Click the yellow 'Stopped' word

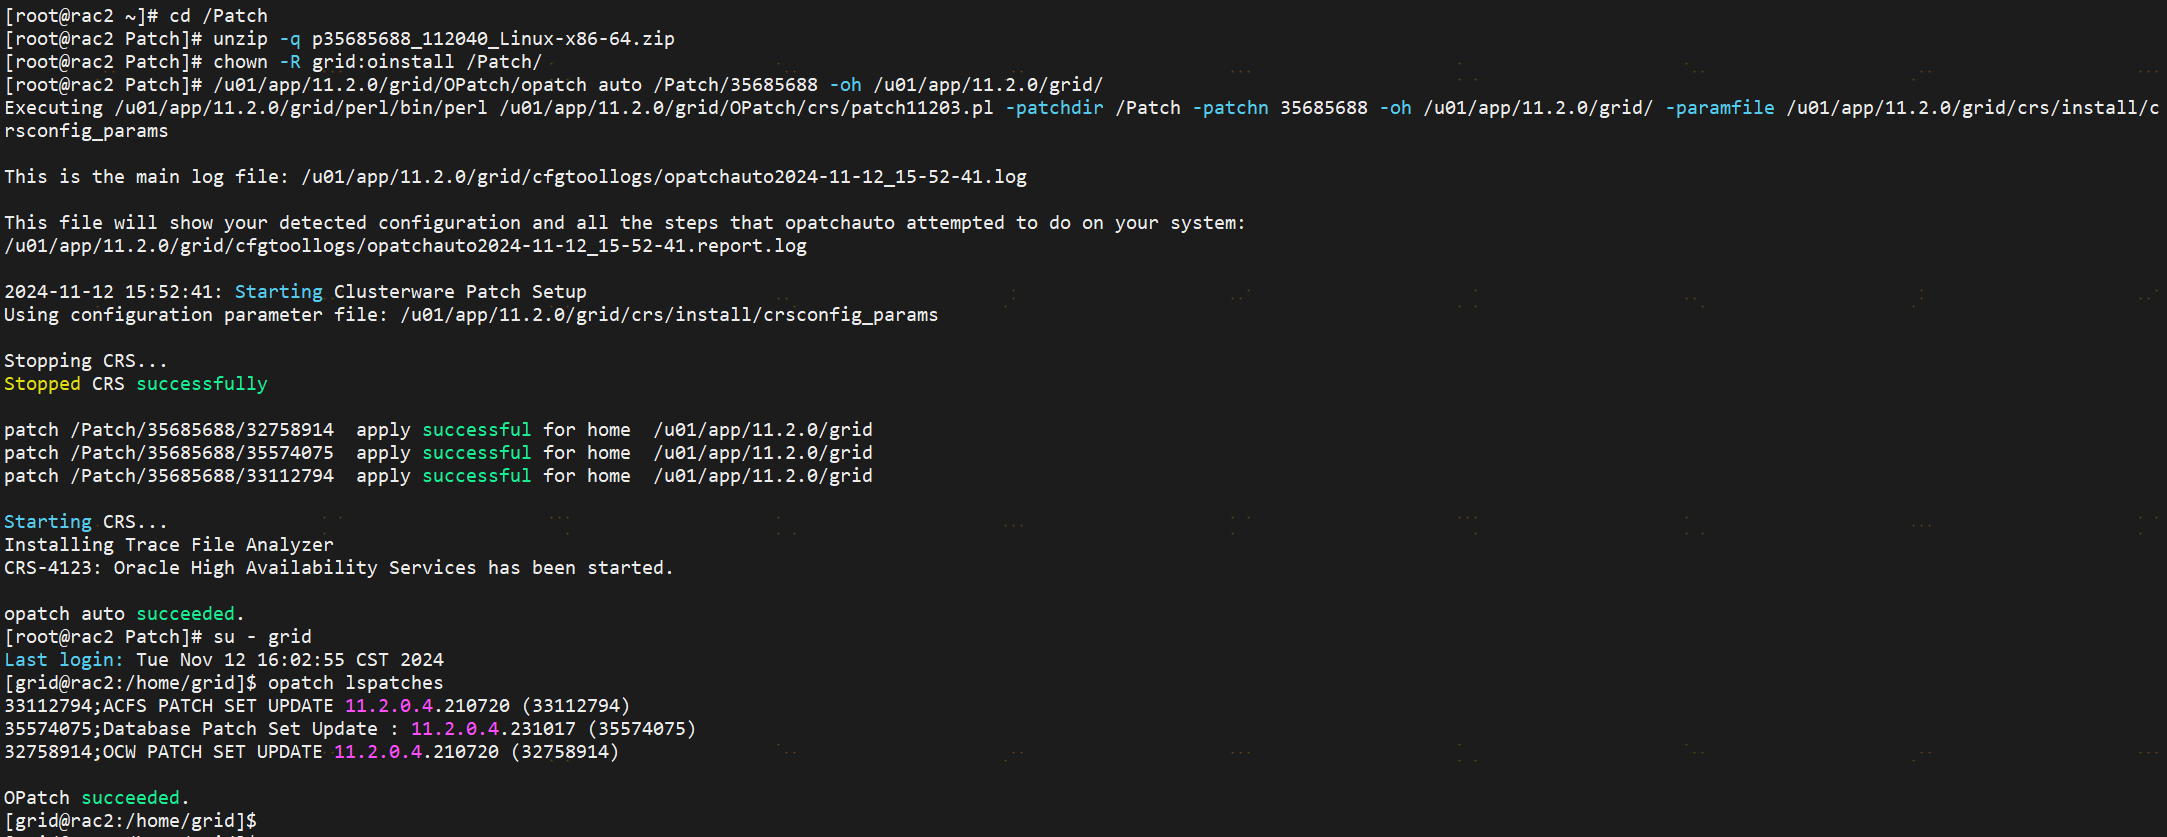point(42,384)
